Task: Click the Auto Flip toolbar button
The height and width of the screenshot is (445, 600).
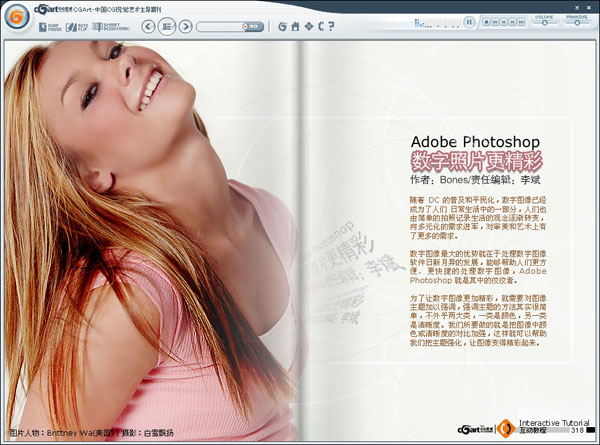Action: tap(77, 27)
